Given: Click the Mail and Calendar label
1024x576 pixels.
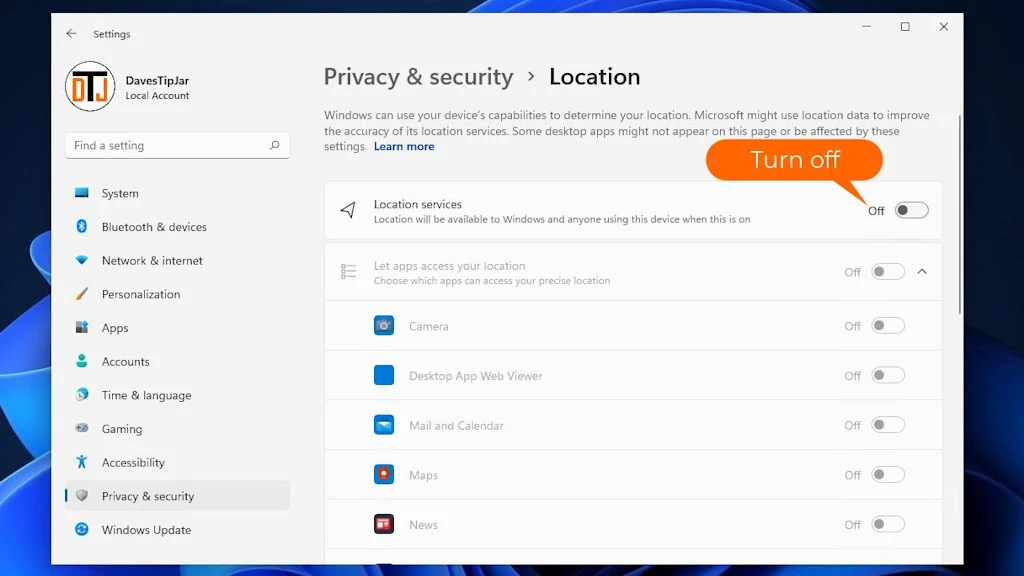Looking at the screenshot, I should click(456, 425).
